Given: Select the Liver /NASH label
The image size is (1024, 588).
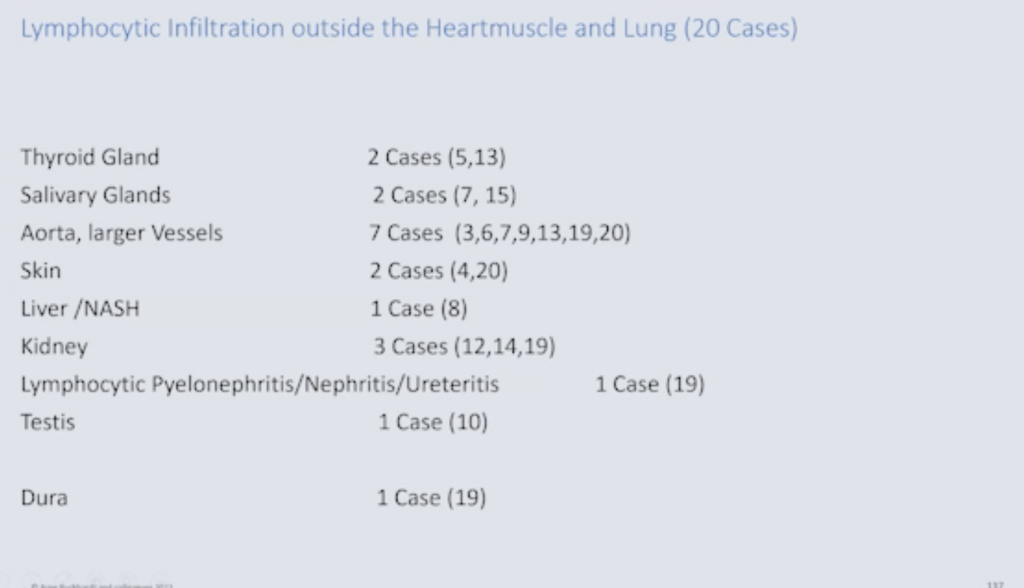Looking at the screenshot, I should (x=80, y=309).
